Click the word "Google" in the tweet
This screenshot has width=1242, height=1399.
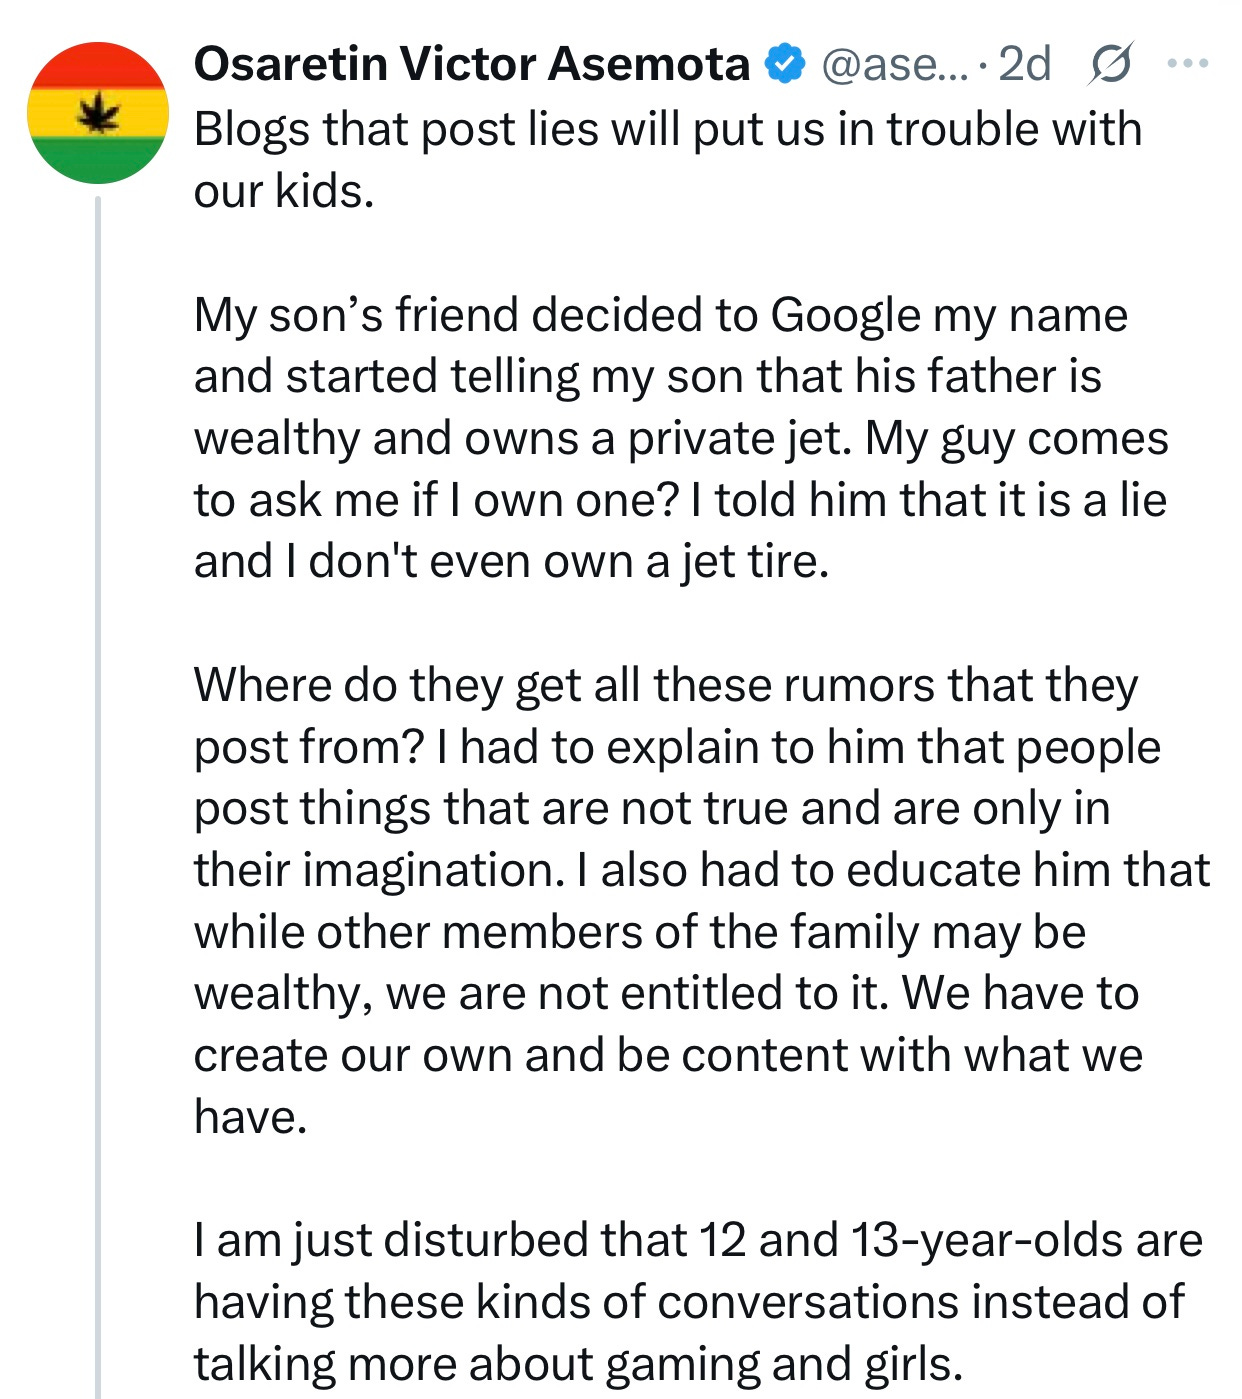845,315
